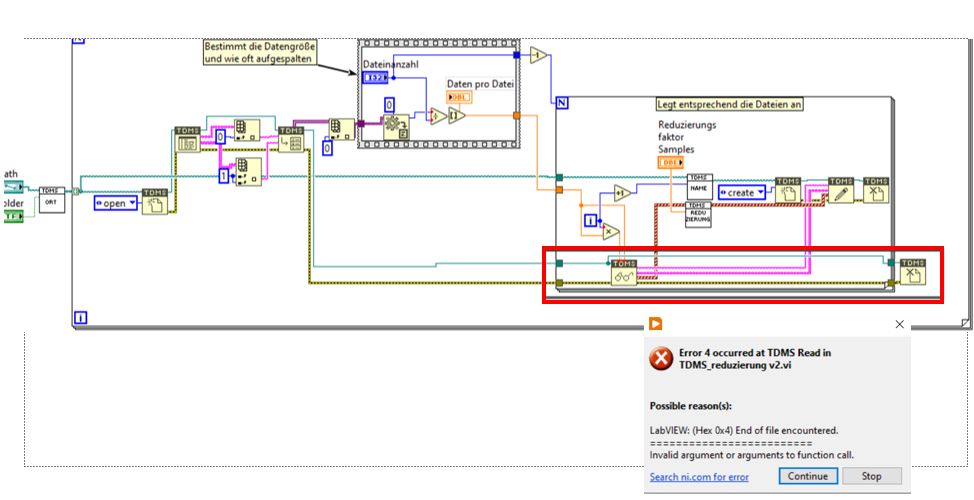Open the 'open' enum constant dropdown
The height and width of the screenshot is (500, 974).
116,203
